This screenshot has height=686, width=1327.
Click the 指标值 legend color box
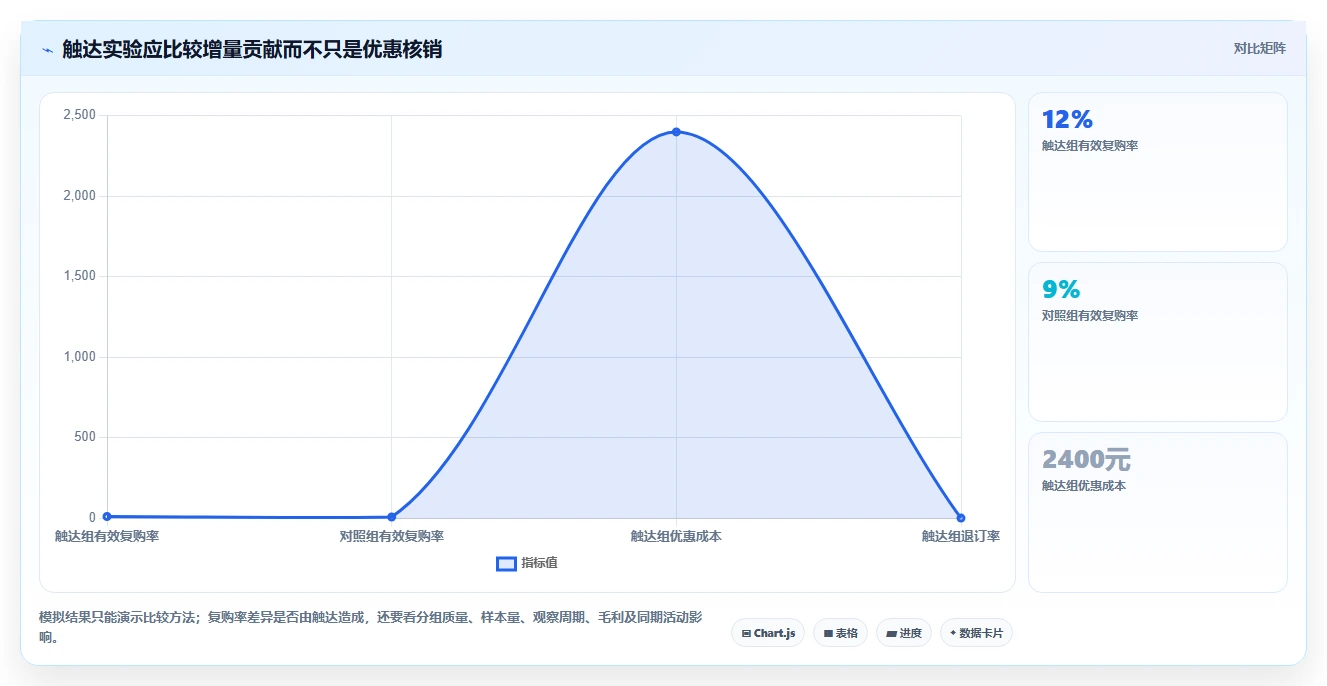(x=506, y=563)
